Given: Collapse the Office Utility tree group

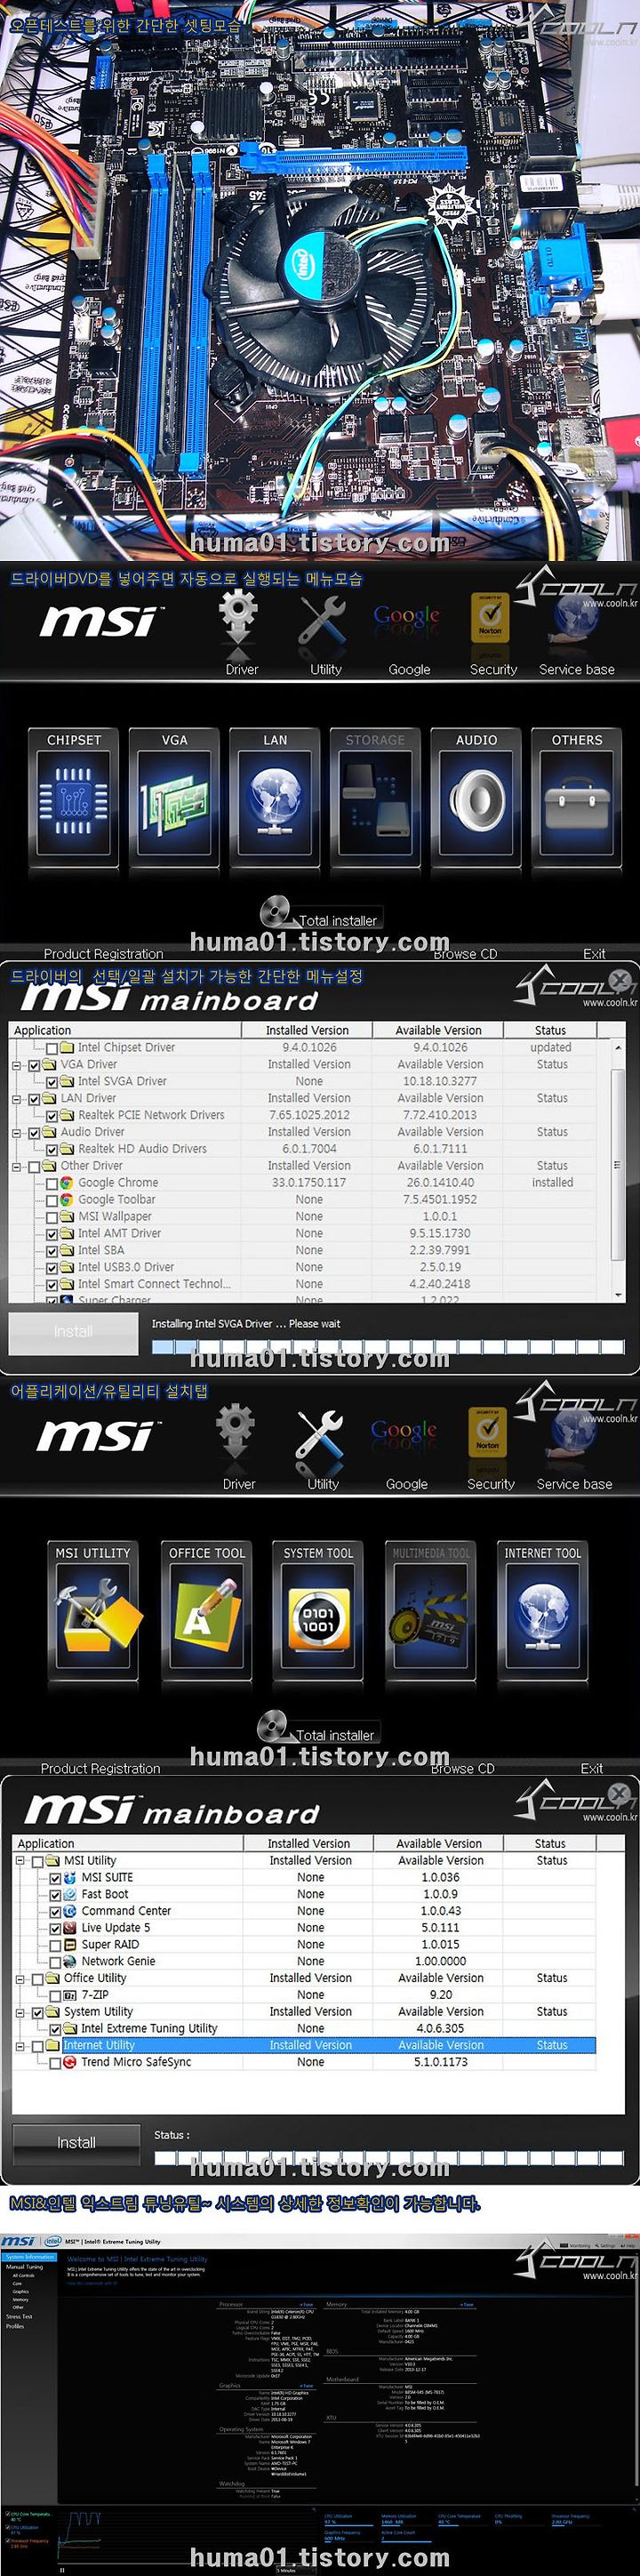Looking at the screenshot, I should coord(21,1978).
